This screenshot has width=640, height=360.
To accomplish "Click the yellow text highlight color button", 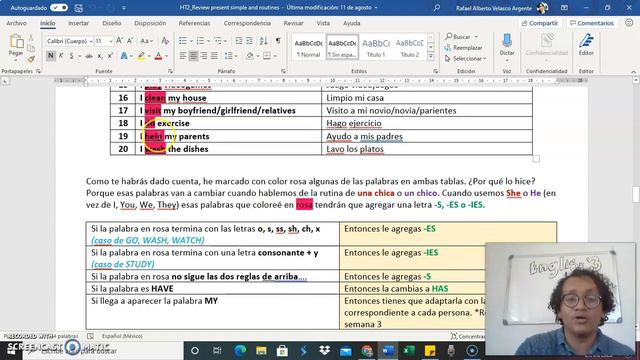I will pos(141,56).
